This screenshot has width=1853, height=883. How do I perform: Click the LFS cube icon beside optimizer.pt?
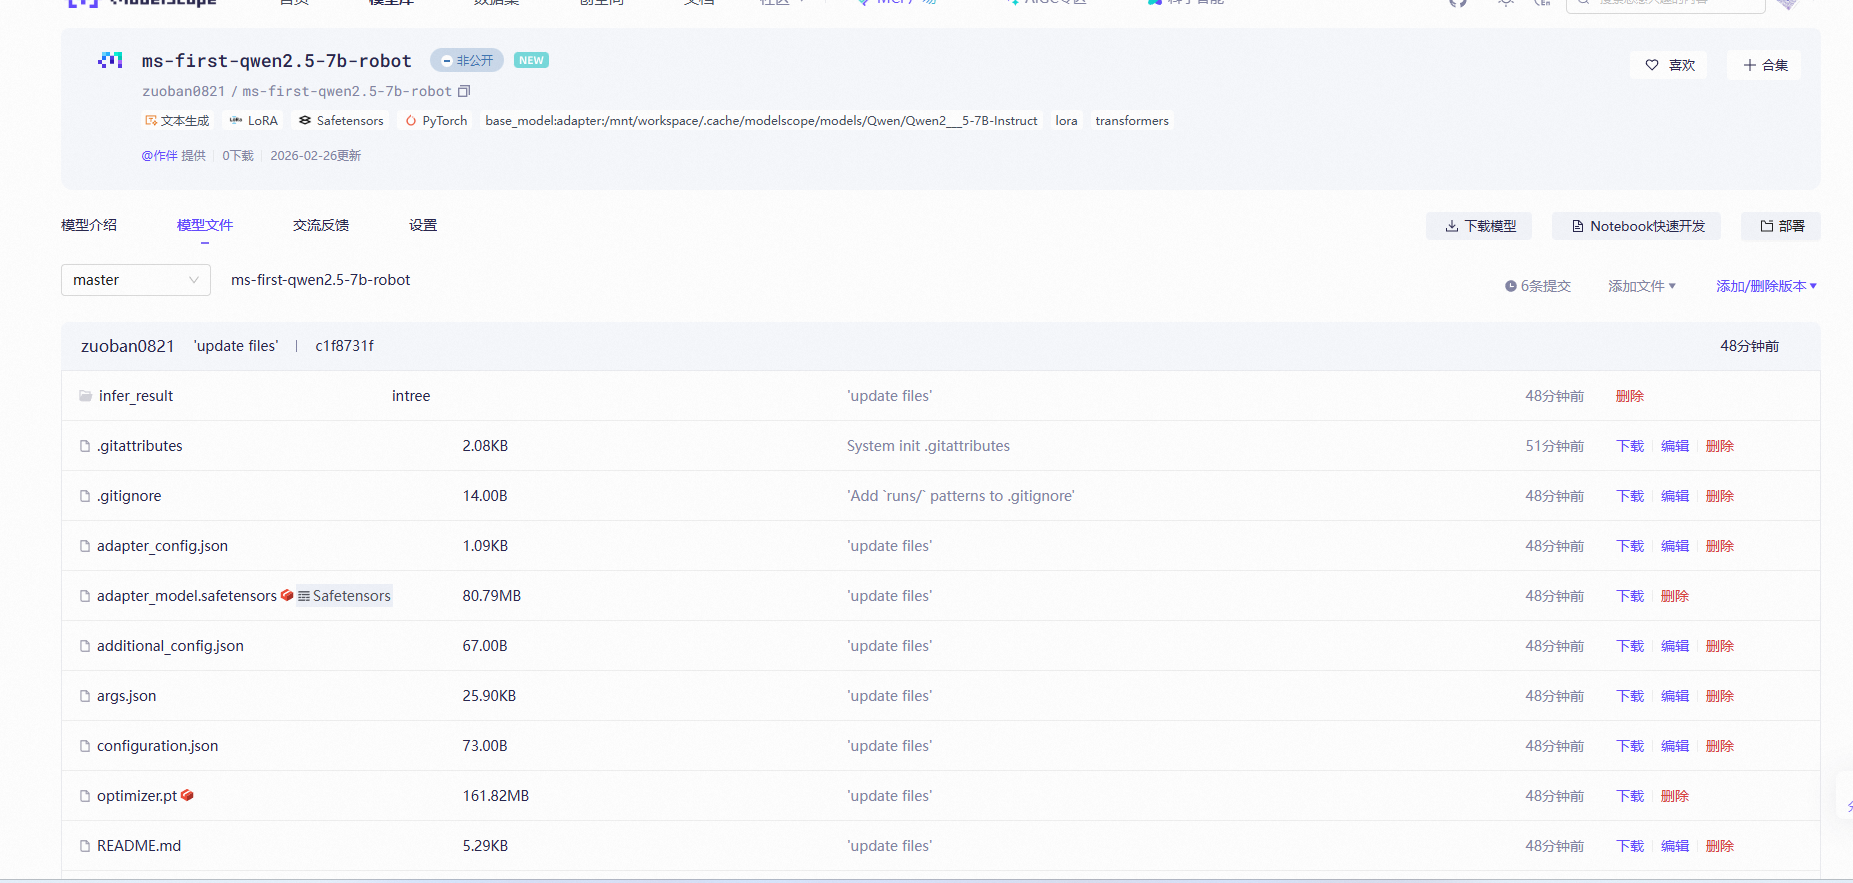187,795
